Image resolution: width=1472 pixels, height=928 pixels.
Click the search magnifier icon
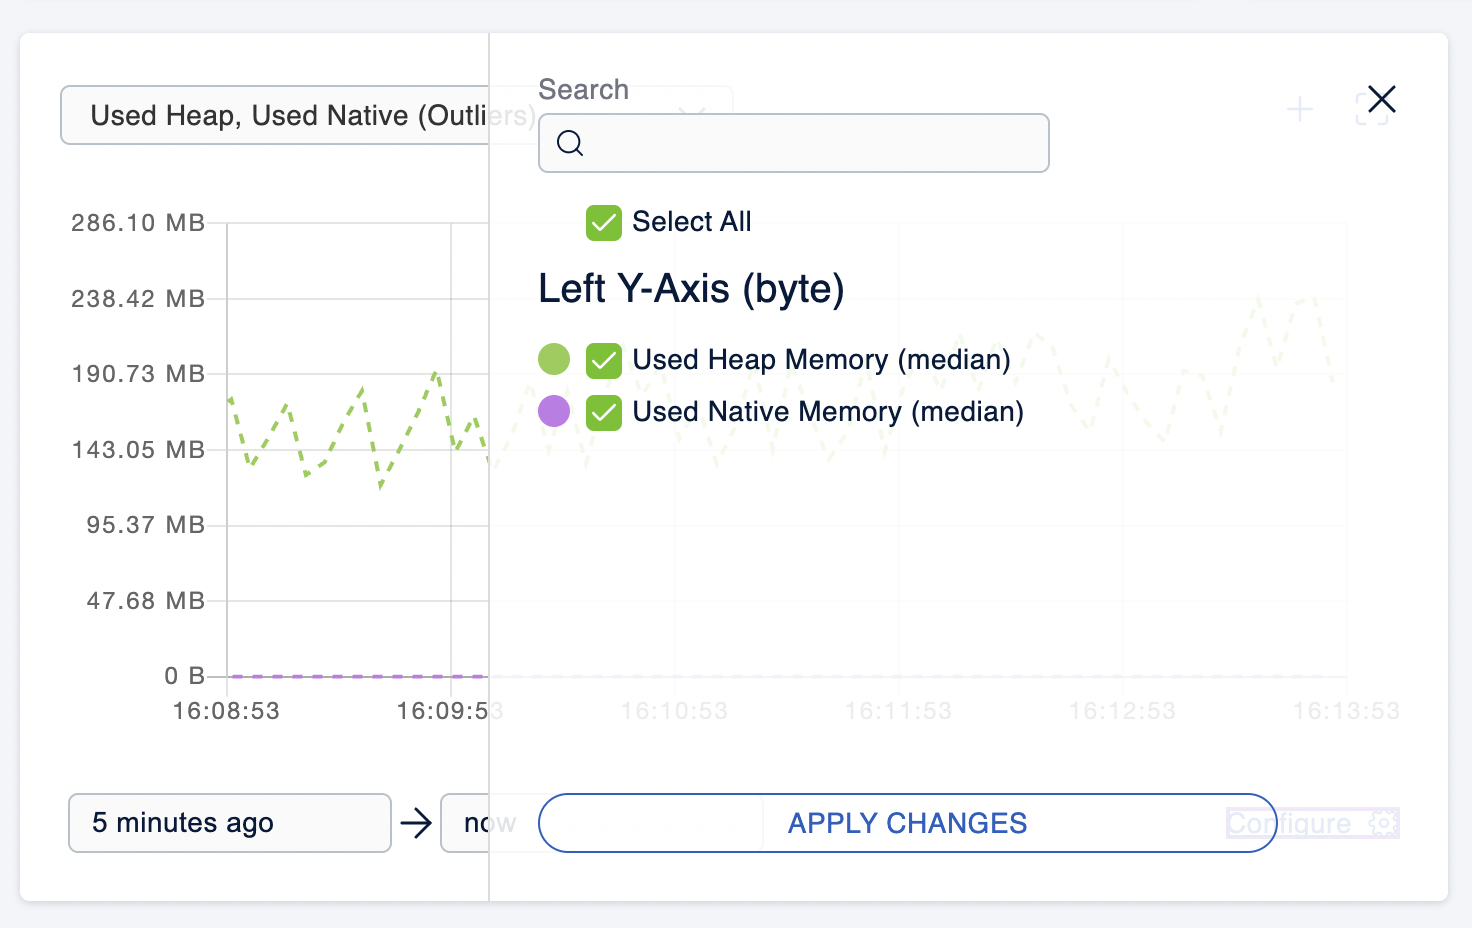click(570, 143)
